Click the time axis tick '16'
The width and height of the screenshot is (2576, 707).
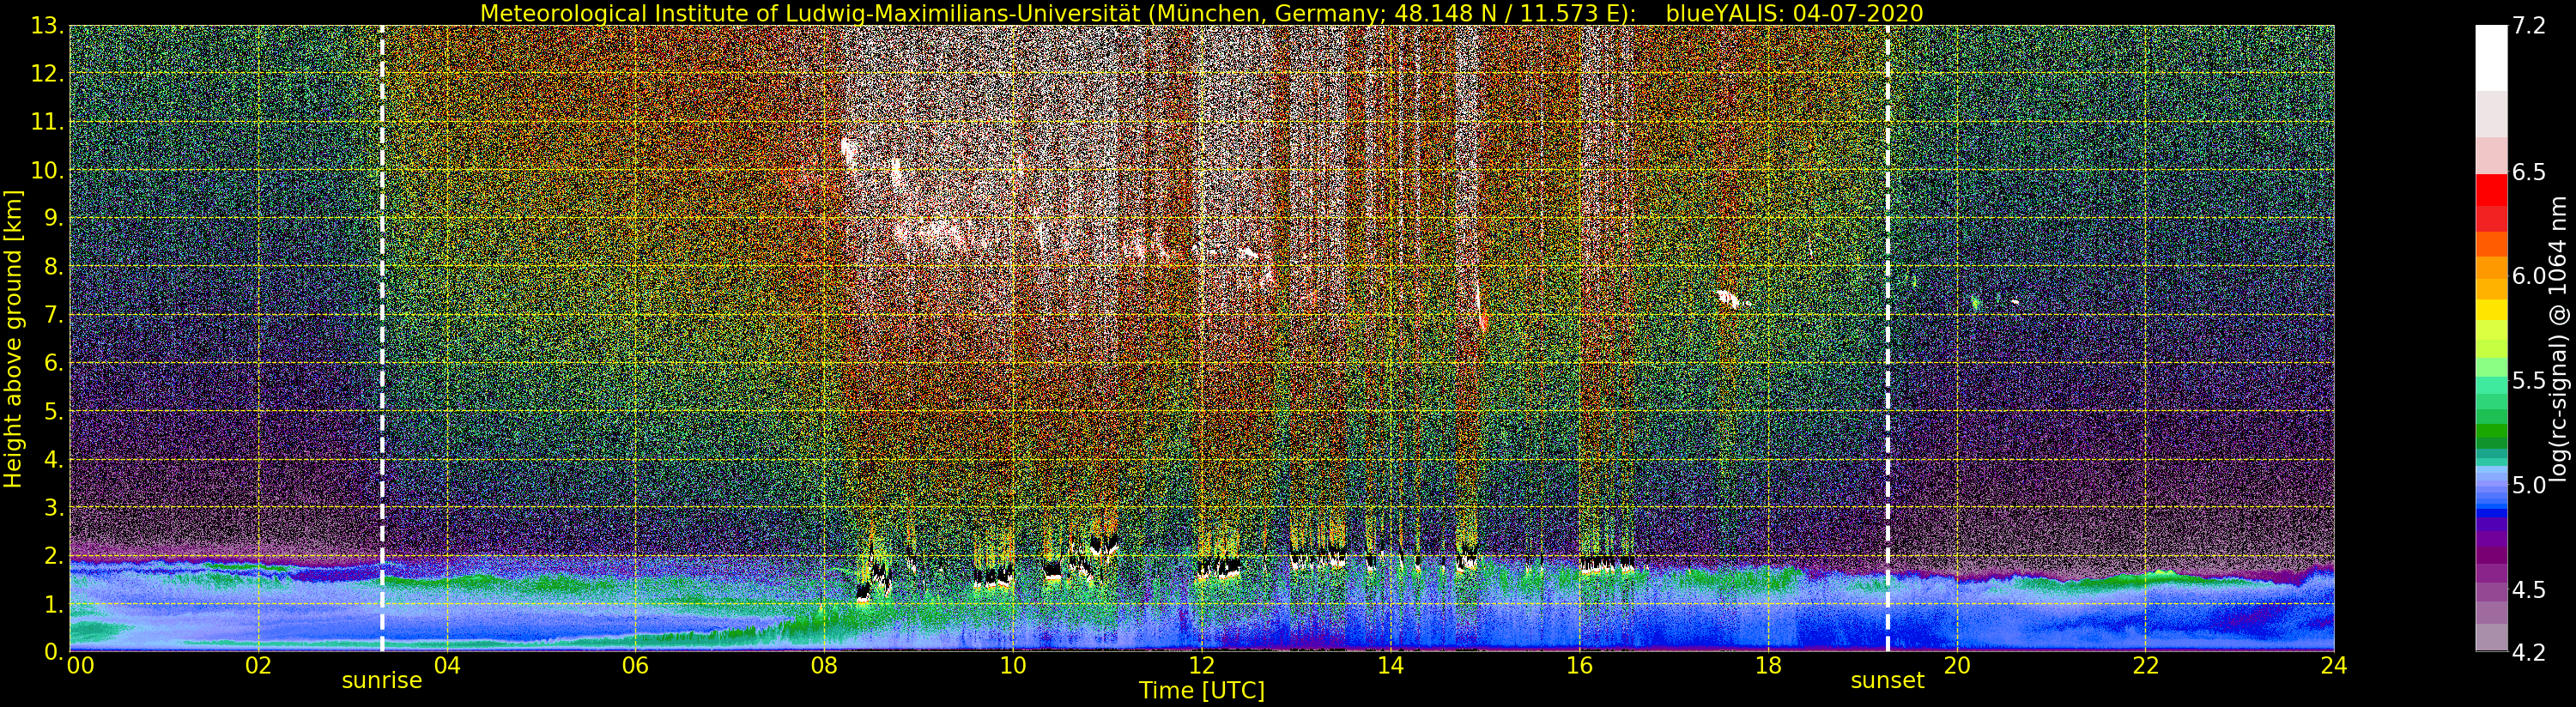click(1579, 665)
